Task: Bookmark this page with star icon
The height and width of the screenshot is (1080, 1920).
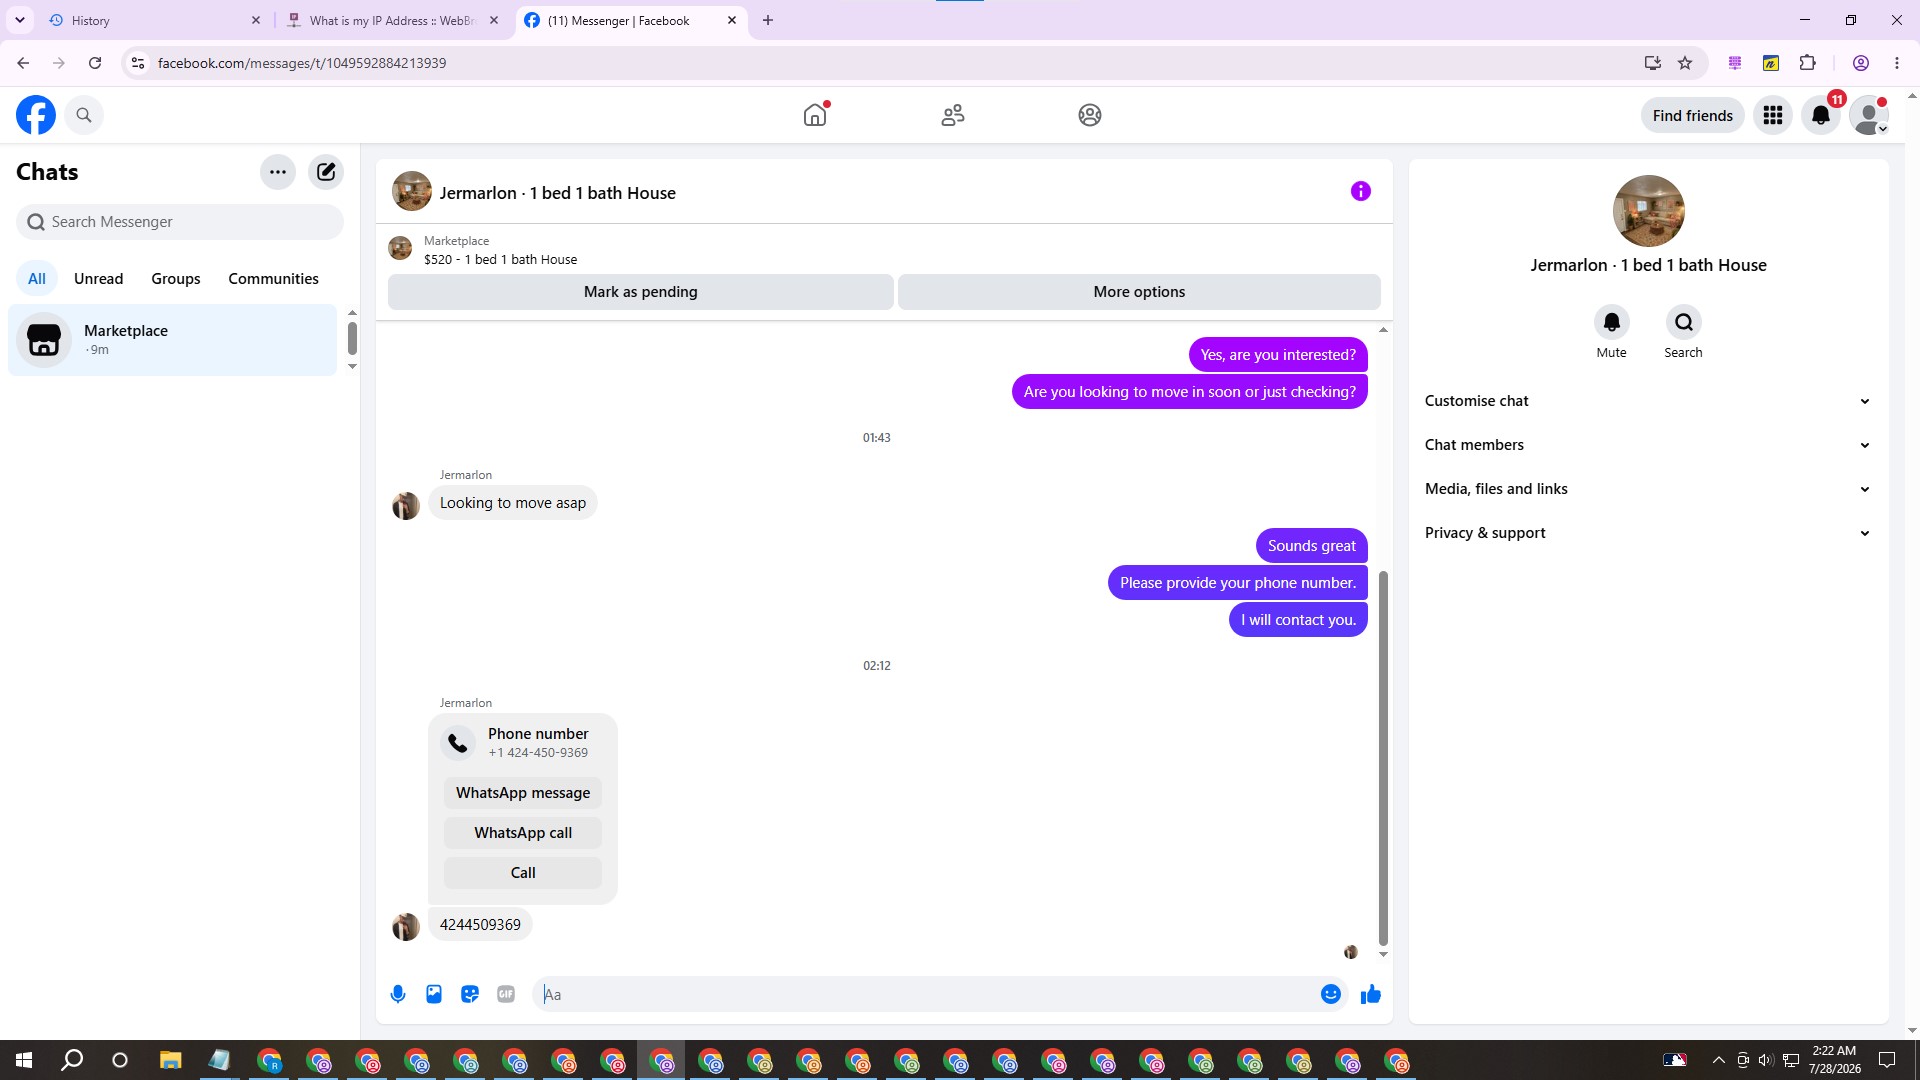Action: click(1685, 63)
